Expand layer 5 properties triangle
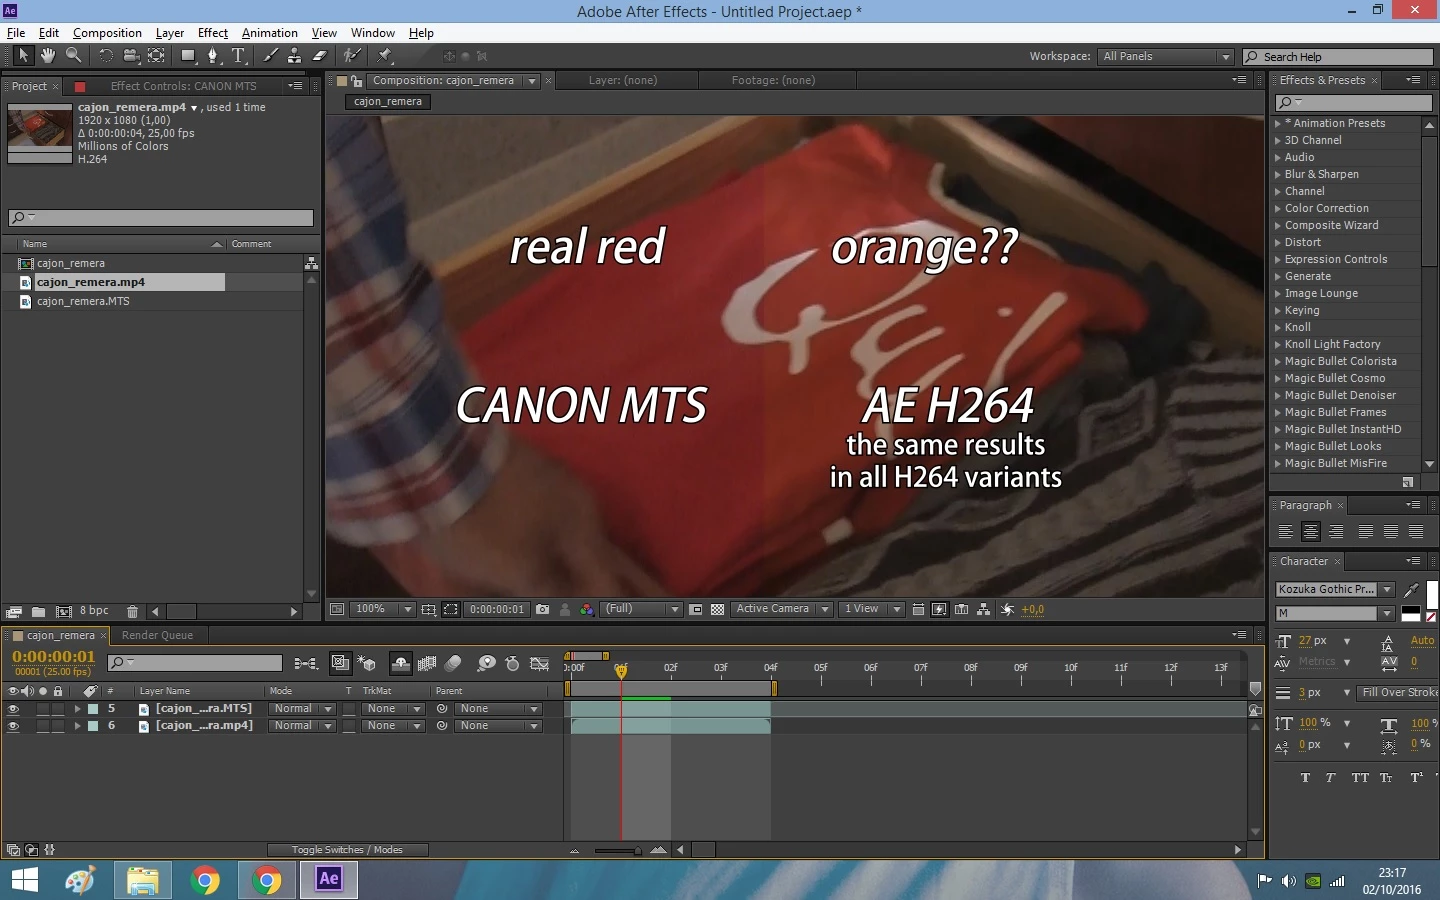Screen dimensions: 1440x900 tap(77, 709)
